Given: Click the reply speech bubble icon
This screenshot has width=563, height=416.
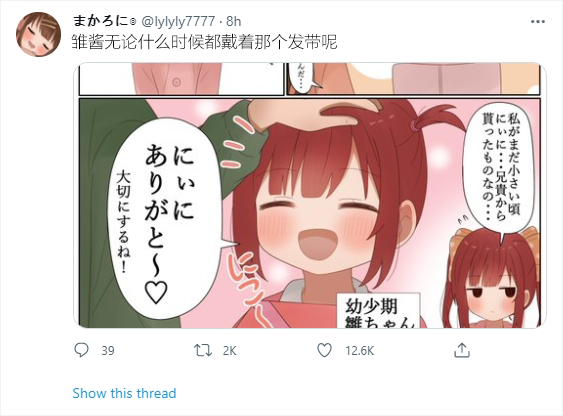Looking at the screenshot, I should tap(81, 350).
